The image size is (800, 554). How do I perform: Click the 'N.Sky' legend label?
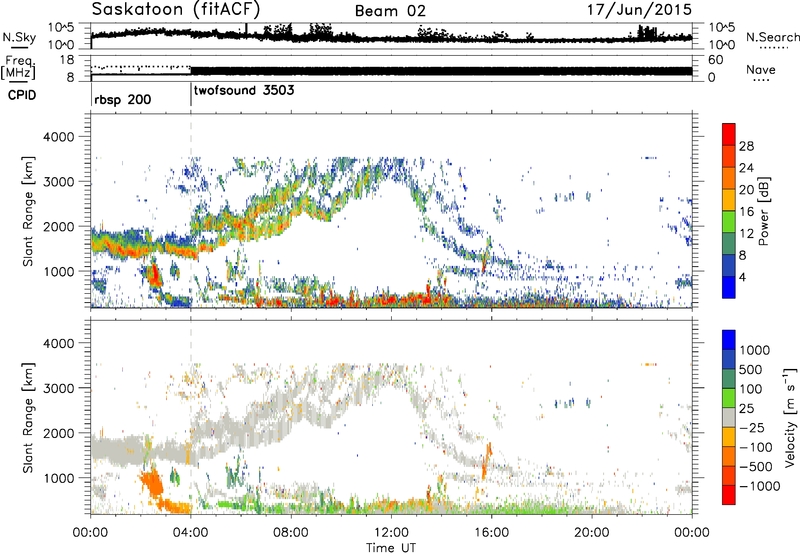(19, 37)
